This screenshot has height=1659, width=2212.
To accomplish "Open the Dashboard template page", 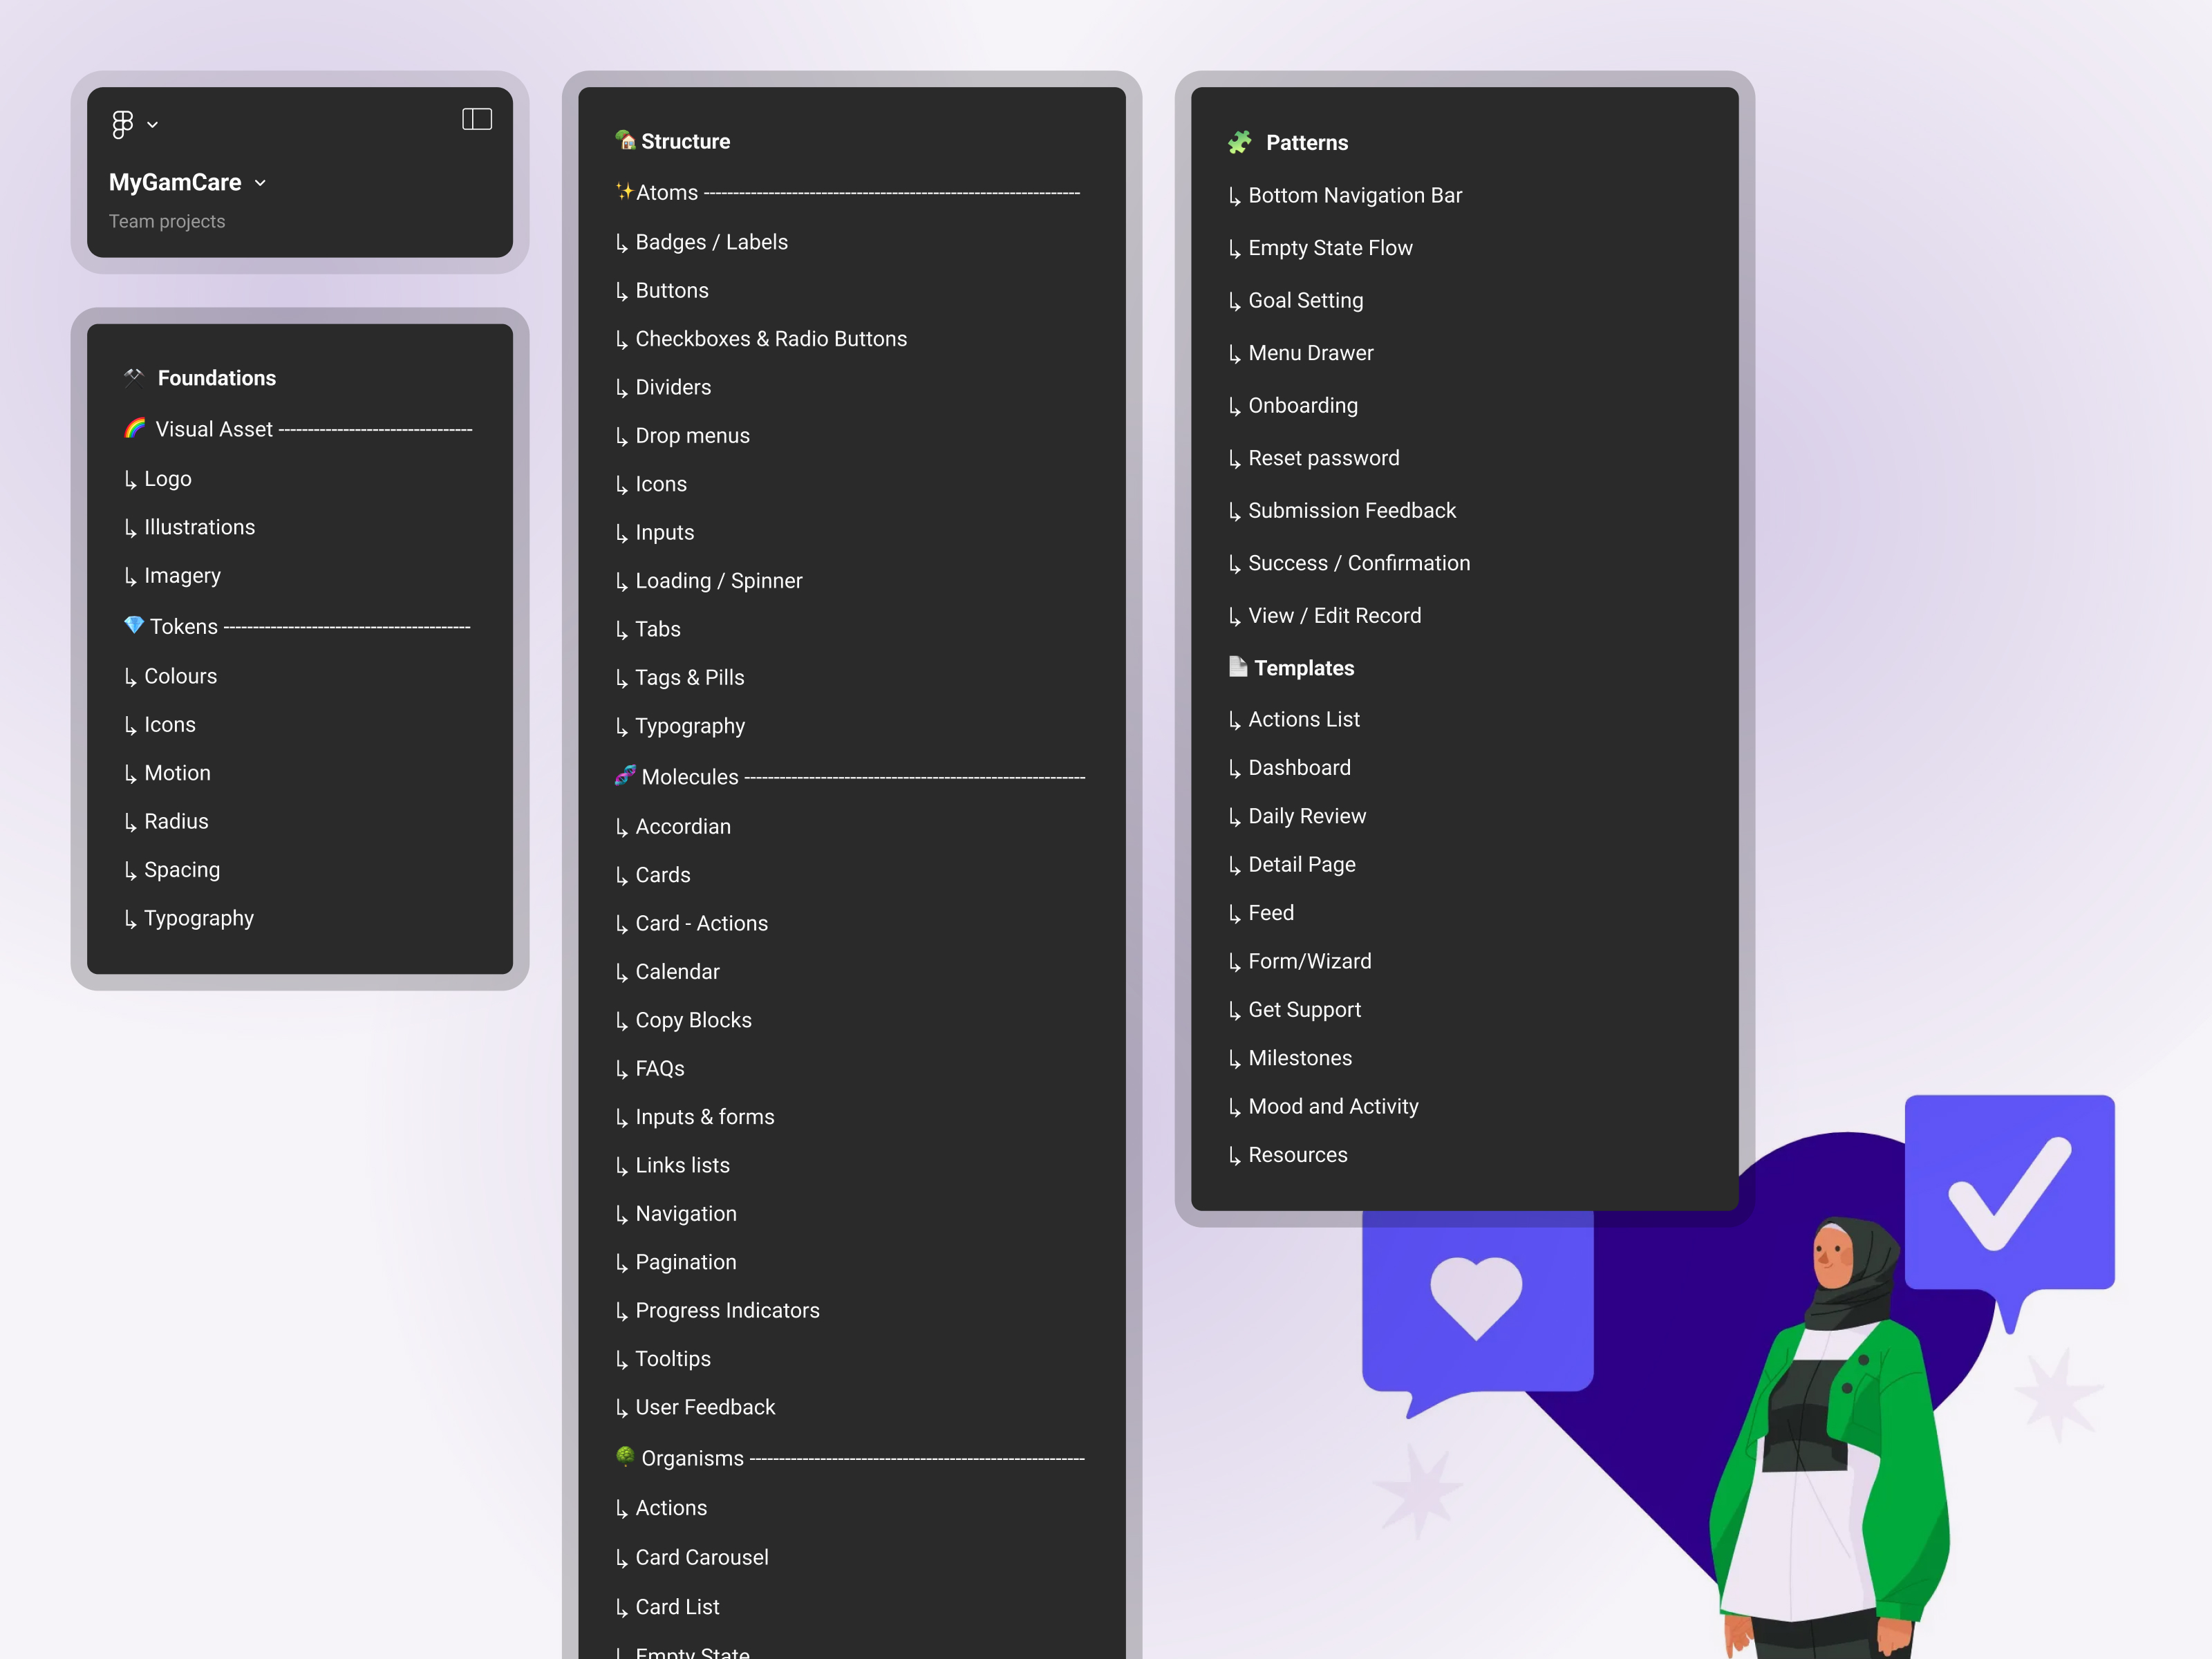I will click(x=1298, y=767).
